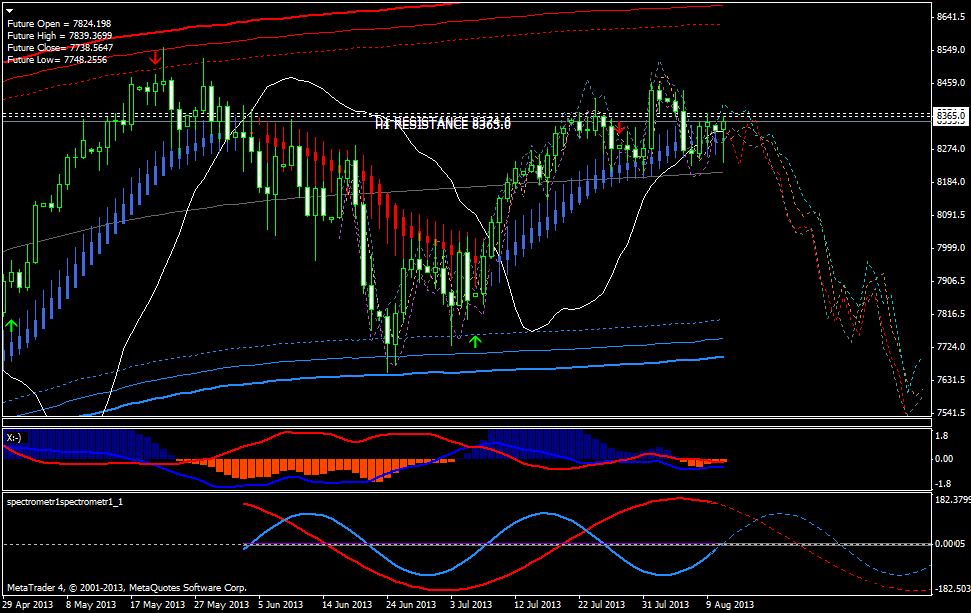Click the 8365.0 current price label
Screen dimensions: 971x613
point(950,116)
